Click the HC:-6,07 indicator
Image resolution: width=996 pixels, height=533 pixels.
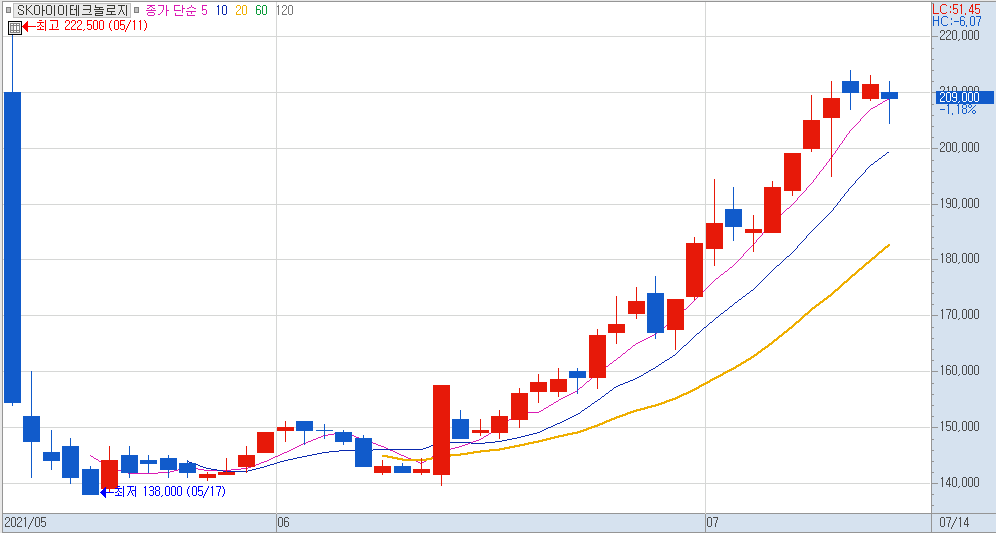(957, 21)
